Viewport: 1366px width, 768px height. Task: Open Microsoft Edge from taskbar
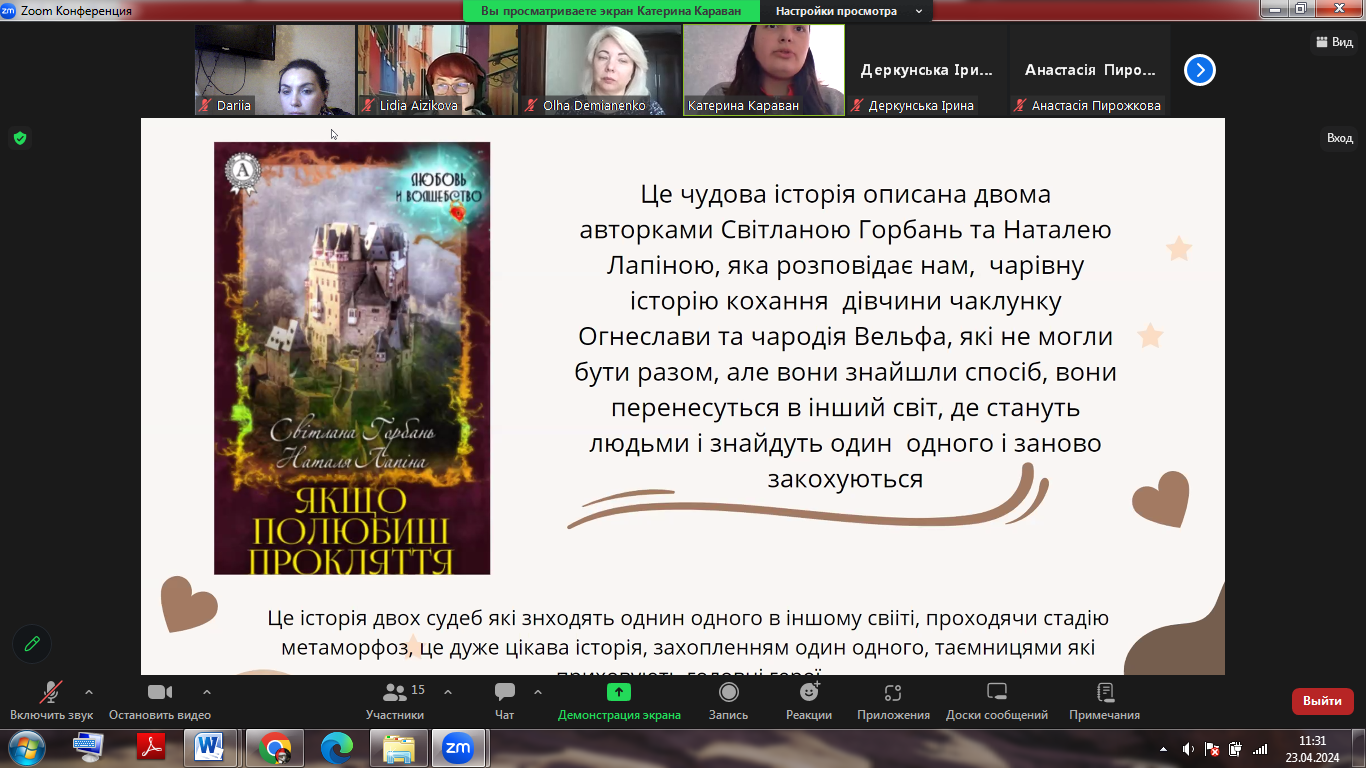point(337,748)
